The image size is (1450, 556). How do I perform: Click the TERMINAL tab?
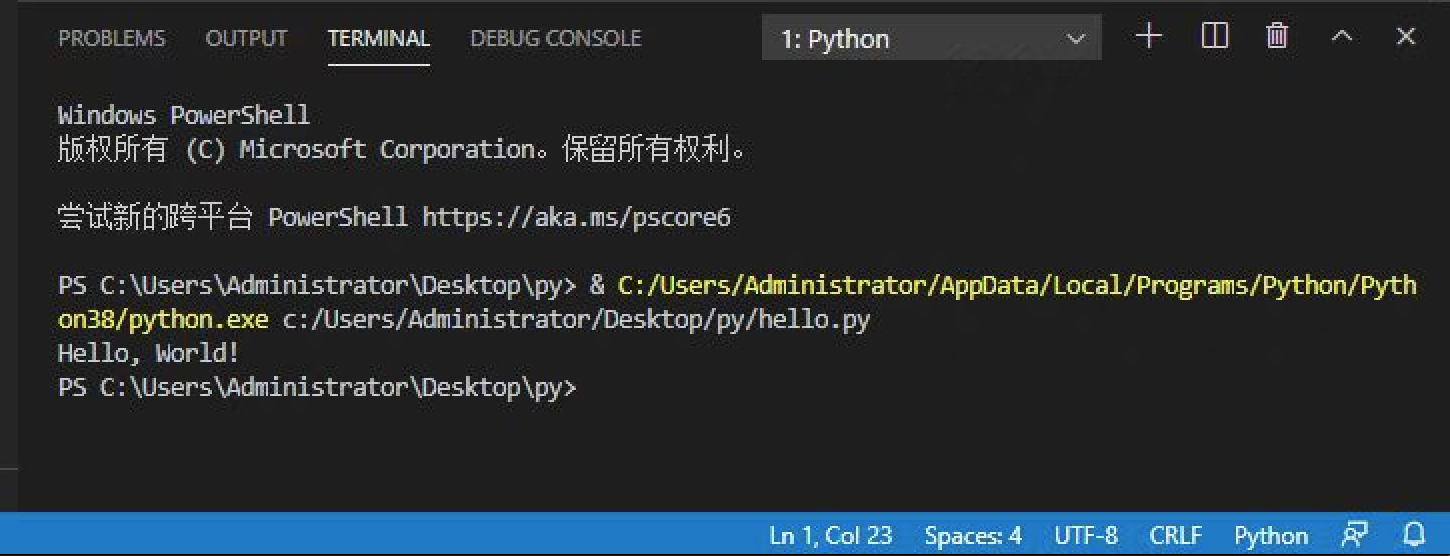tap(378, 38)
